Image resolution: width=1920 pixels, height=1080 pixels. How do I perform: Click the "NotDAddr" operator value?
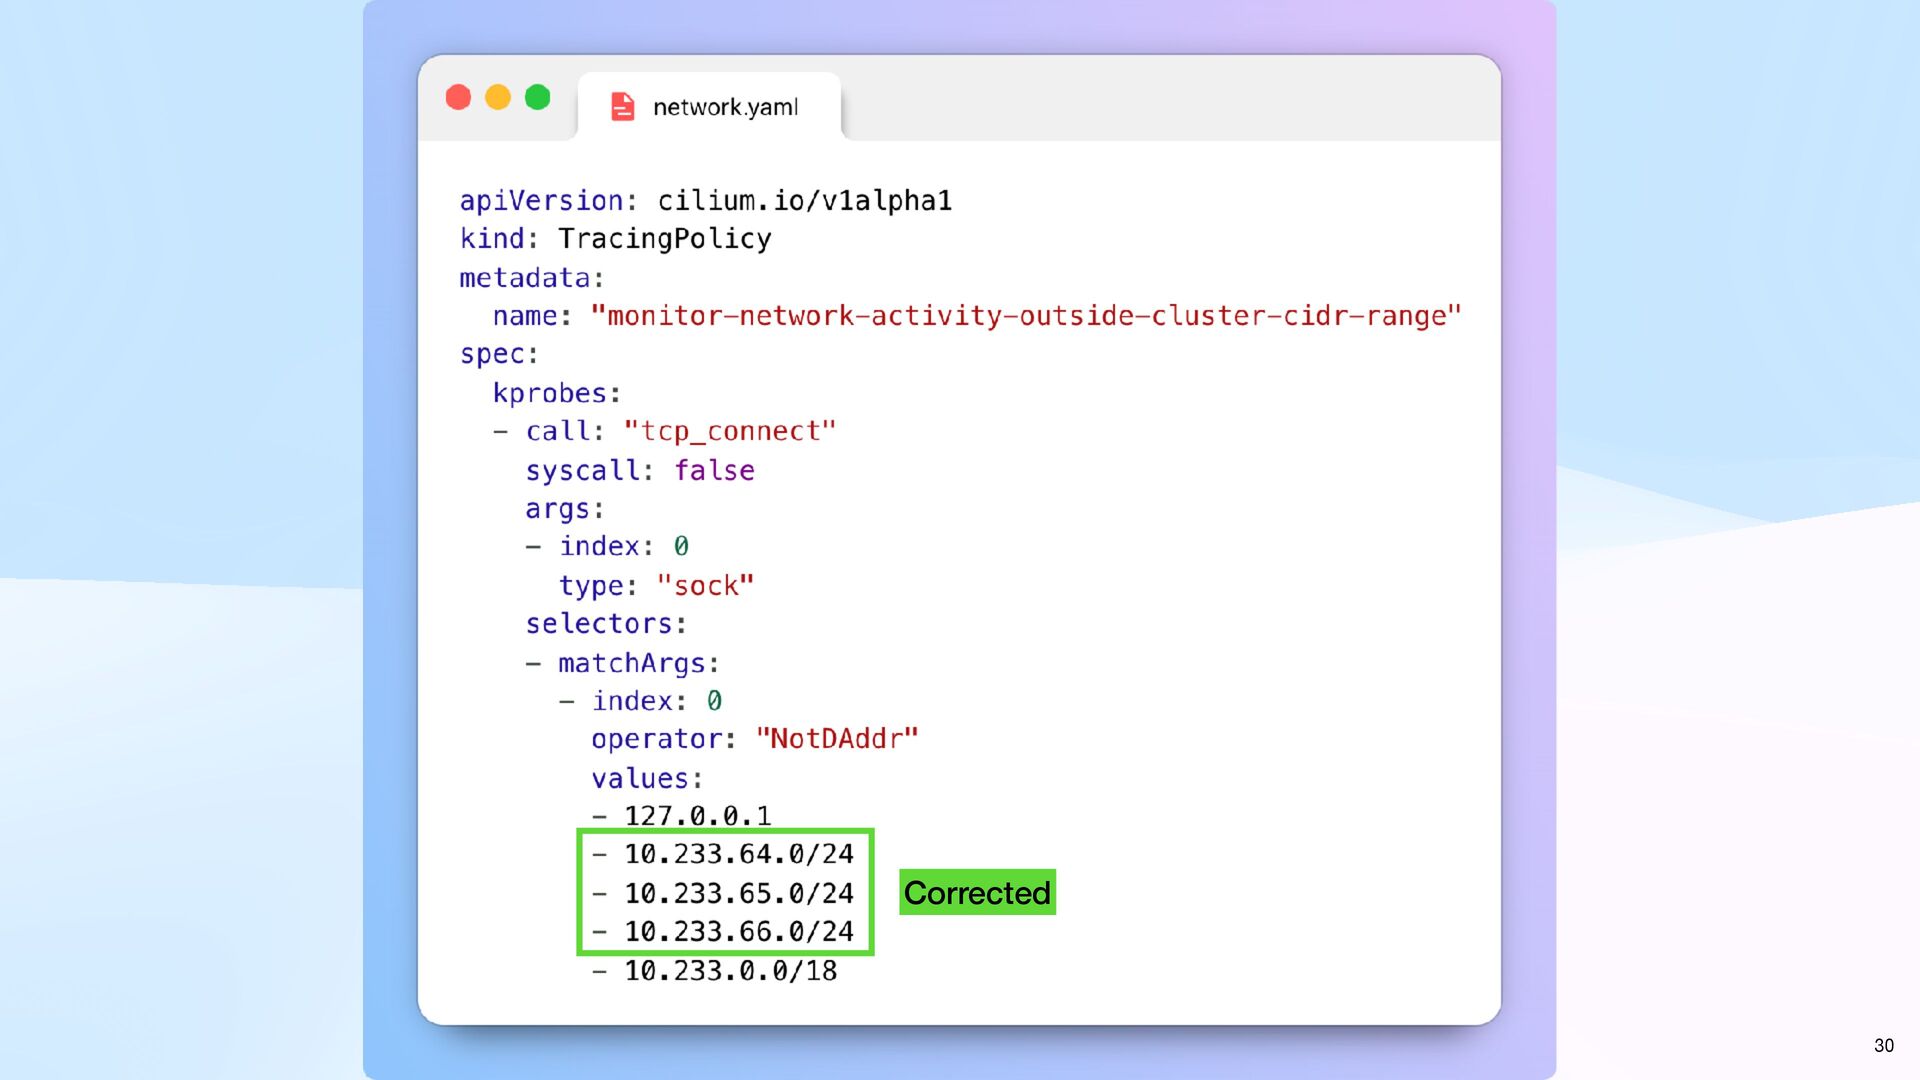tap(836, 739)
